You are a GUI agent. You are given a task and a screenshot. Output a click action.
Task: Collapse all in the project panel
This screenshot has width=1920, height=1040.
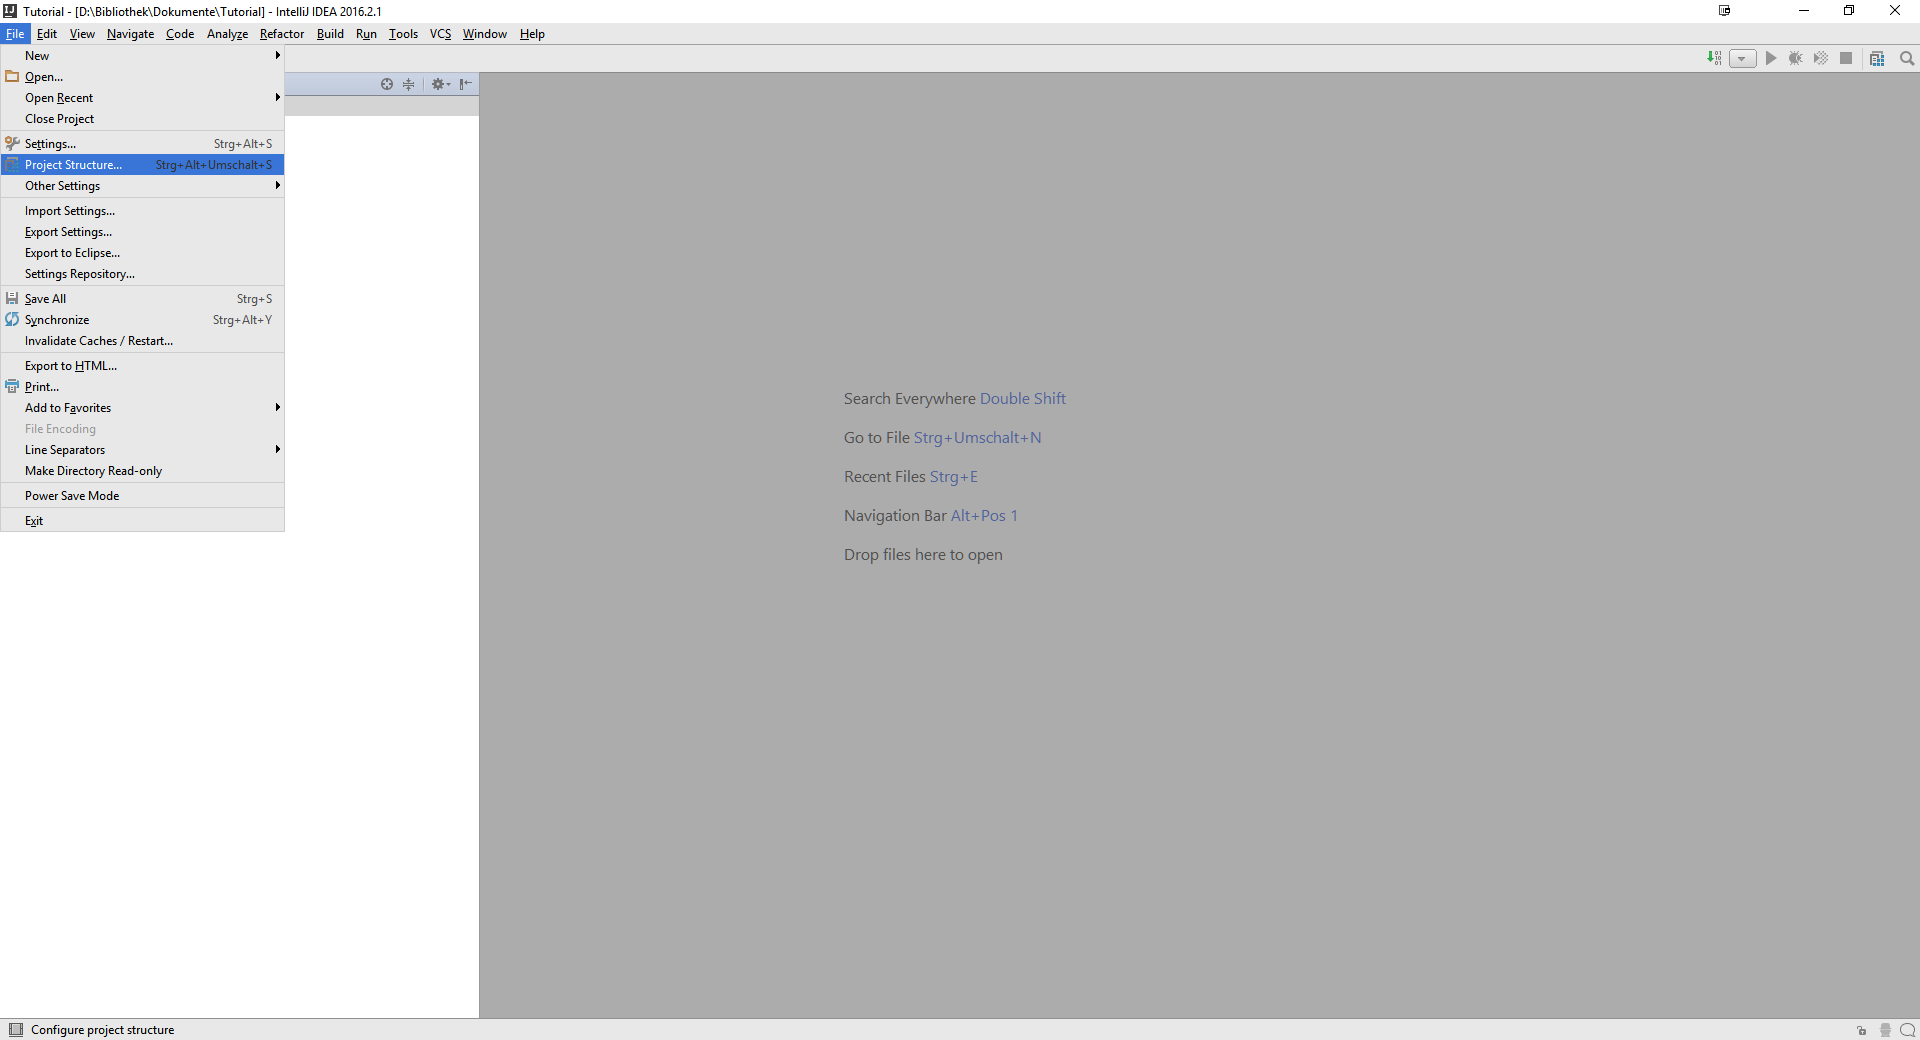[x=408, y=84]
